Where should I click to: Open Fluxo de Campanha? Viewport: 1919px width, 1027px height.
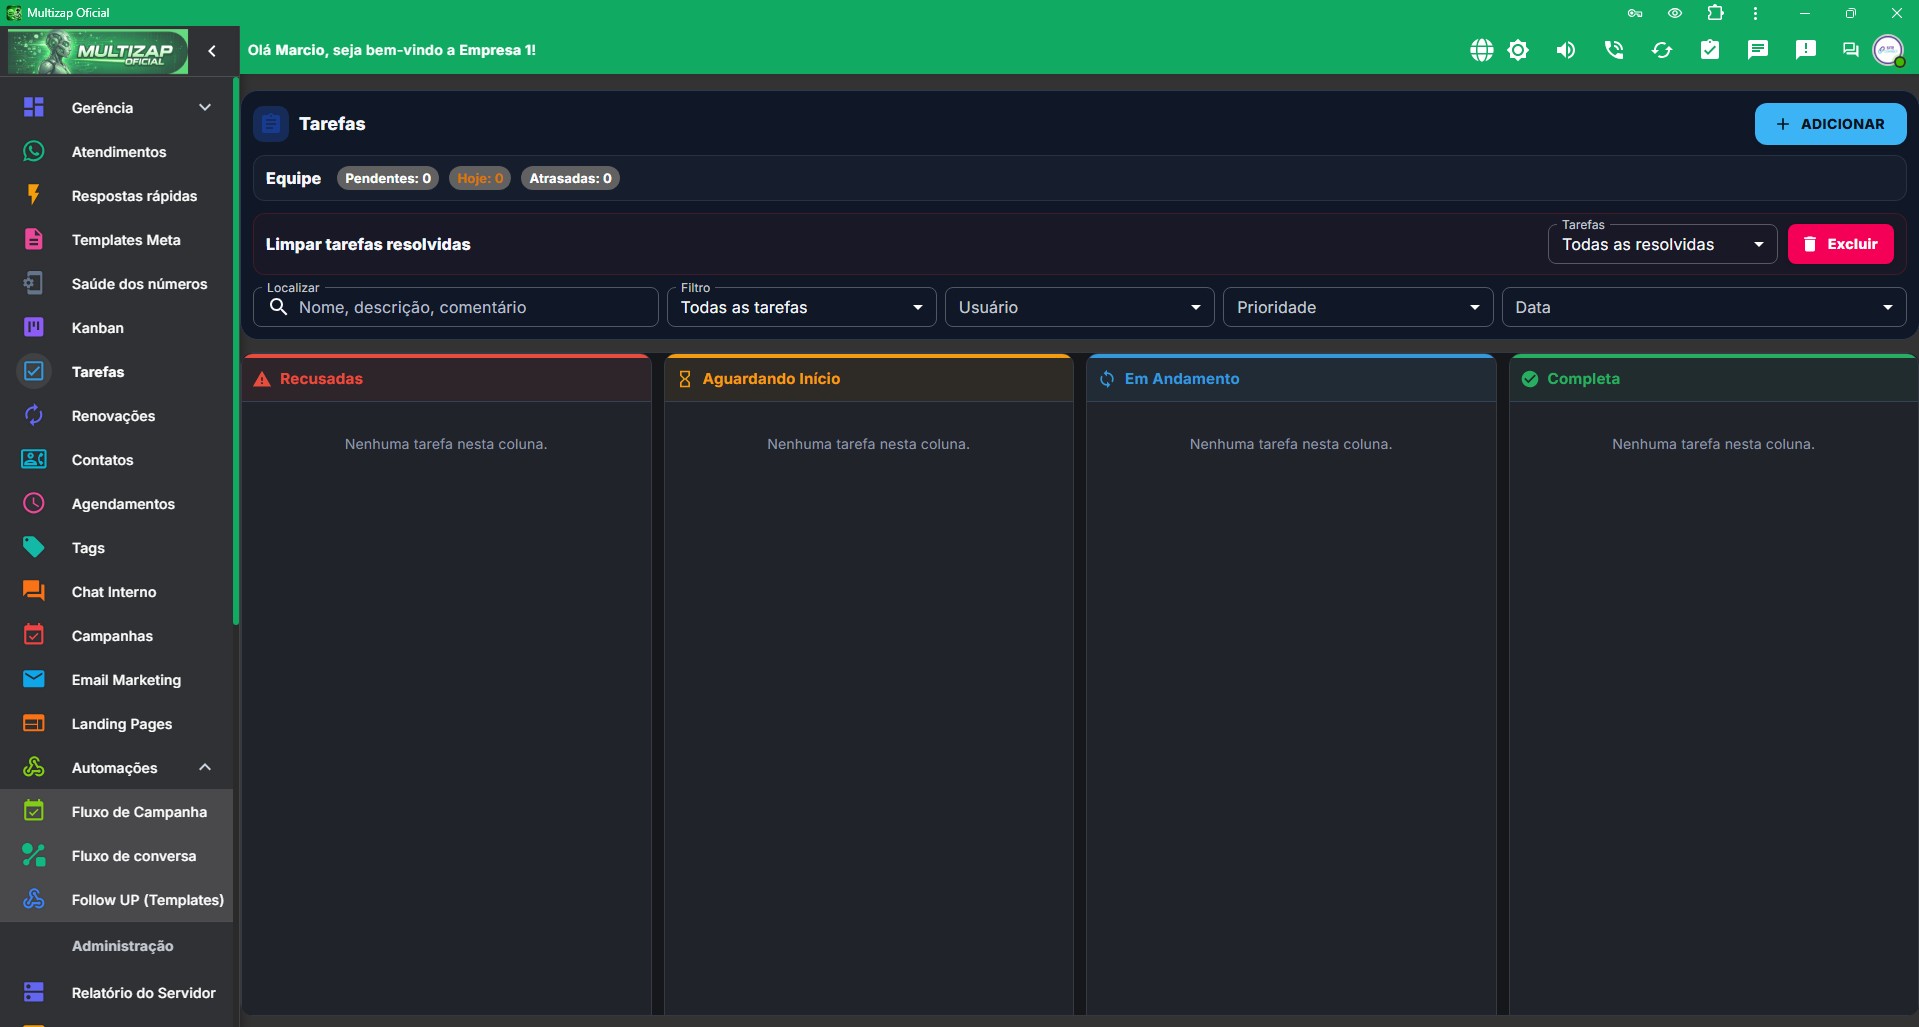(116, 812)
